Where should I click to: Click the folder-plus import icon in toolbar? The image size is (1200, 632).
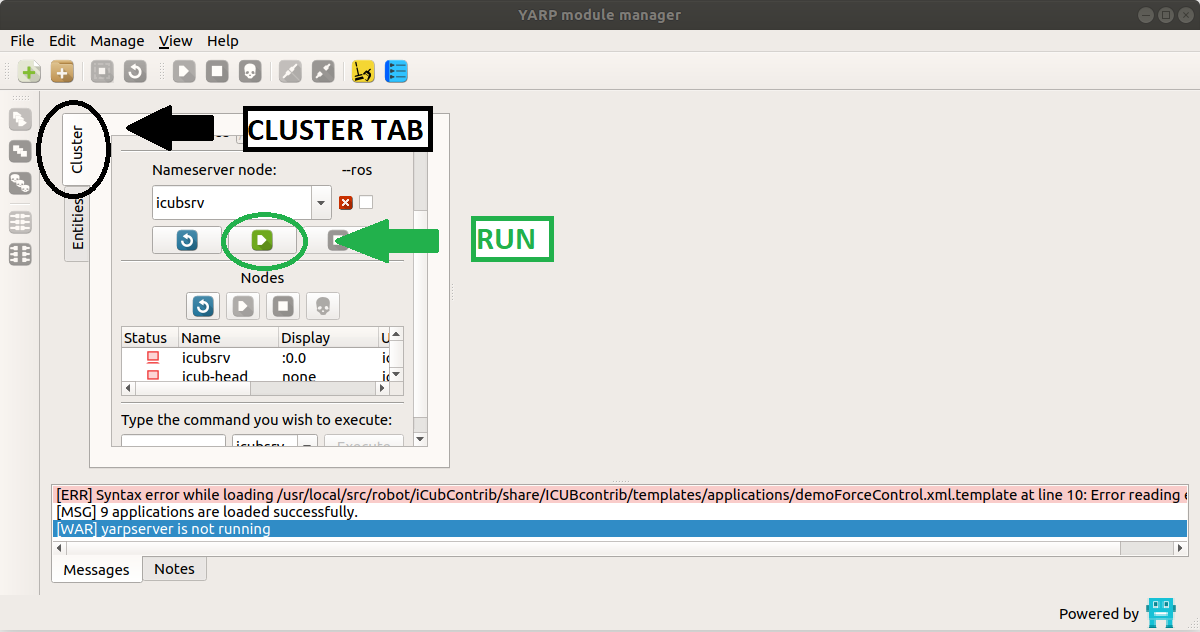[62, 72]
